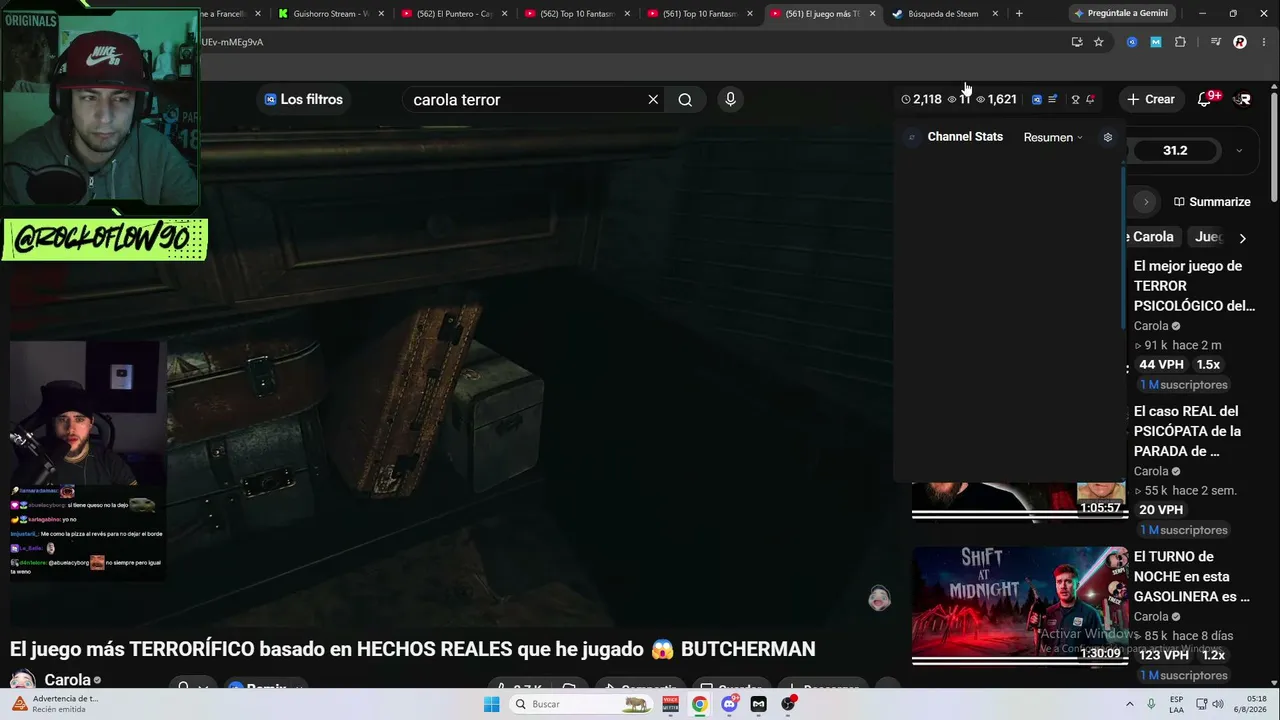Click the 1,621 views stat
Viewport: 1280px width, 720px height.
click(996, 99)
